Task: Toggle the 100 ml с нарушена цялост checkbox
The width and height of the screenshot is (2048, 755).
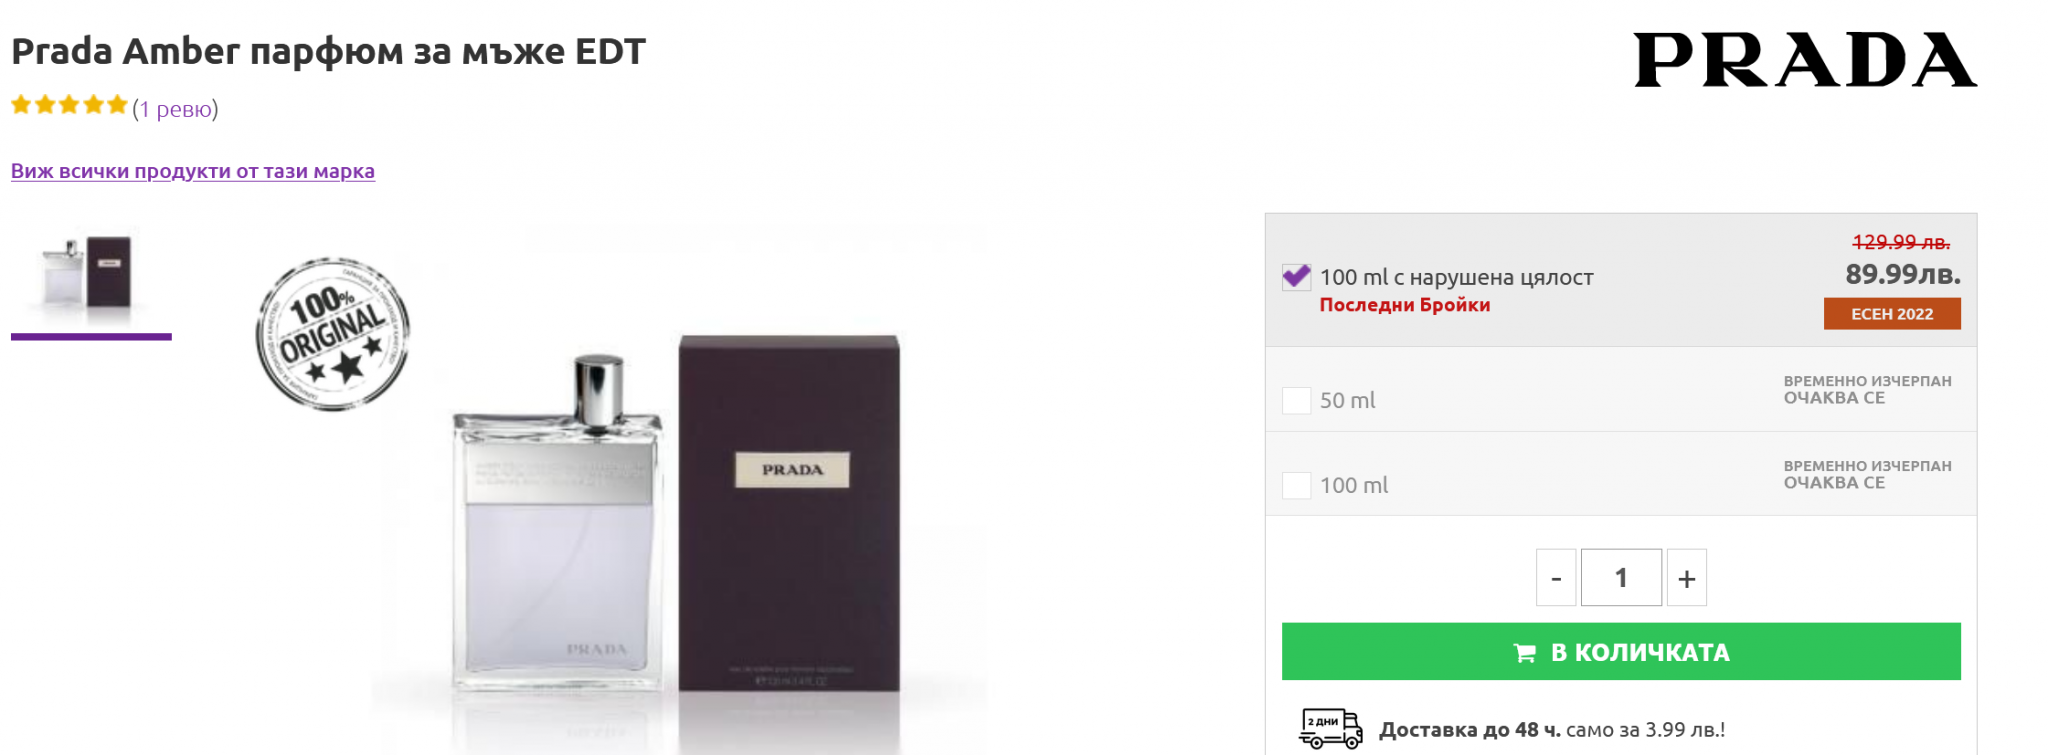Action: 1297,277
